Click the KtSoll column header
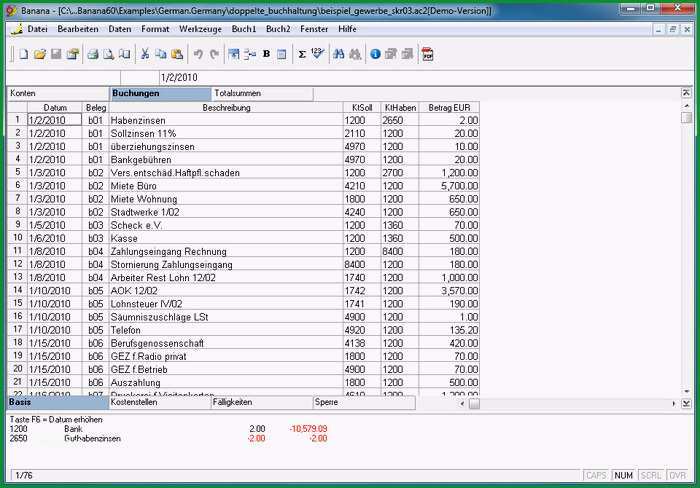Image resolution: width=700 pixels, height=488 pixels. [x=362, y=108]
